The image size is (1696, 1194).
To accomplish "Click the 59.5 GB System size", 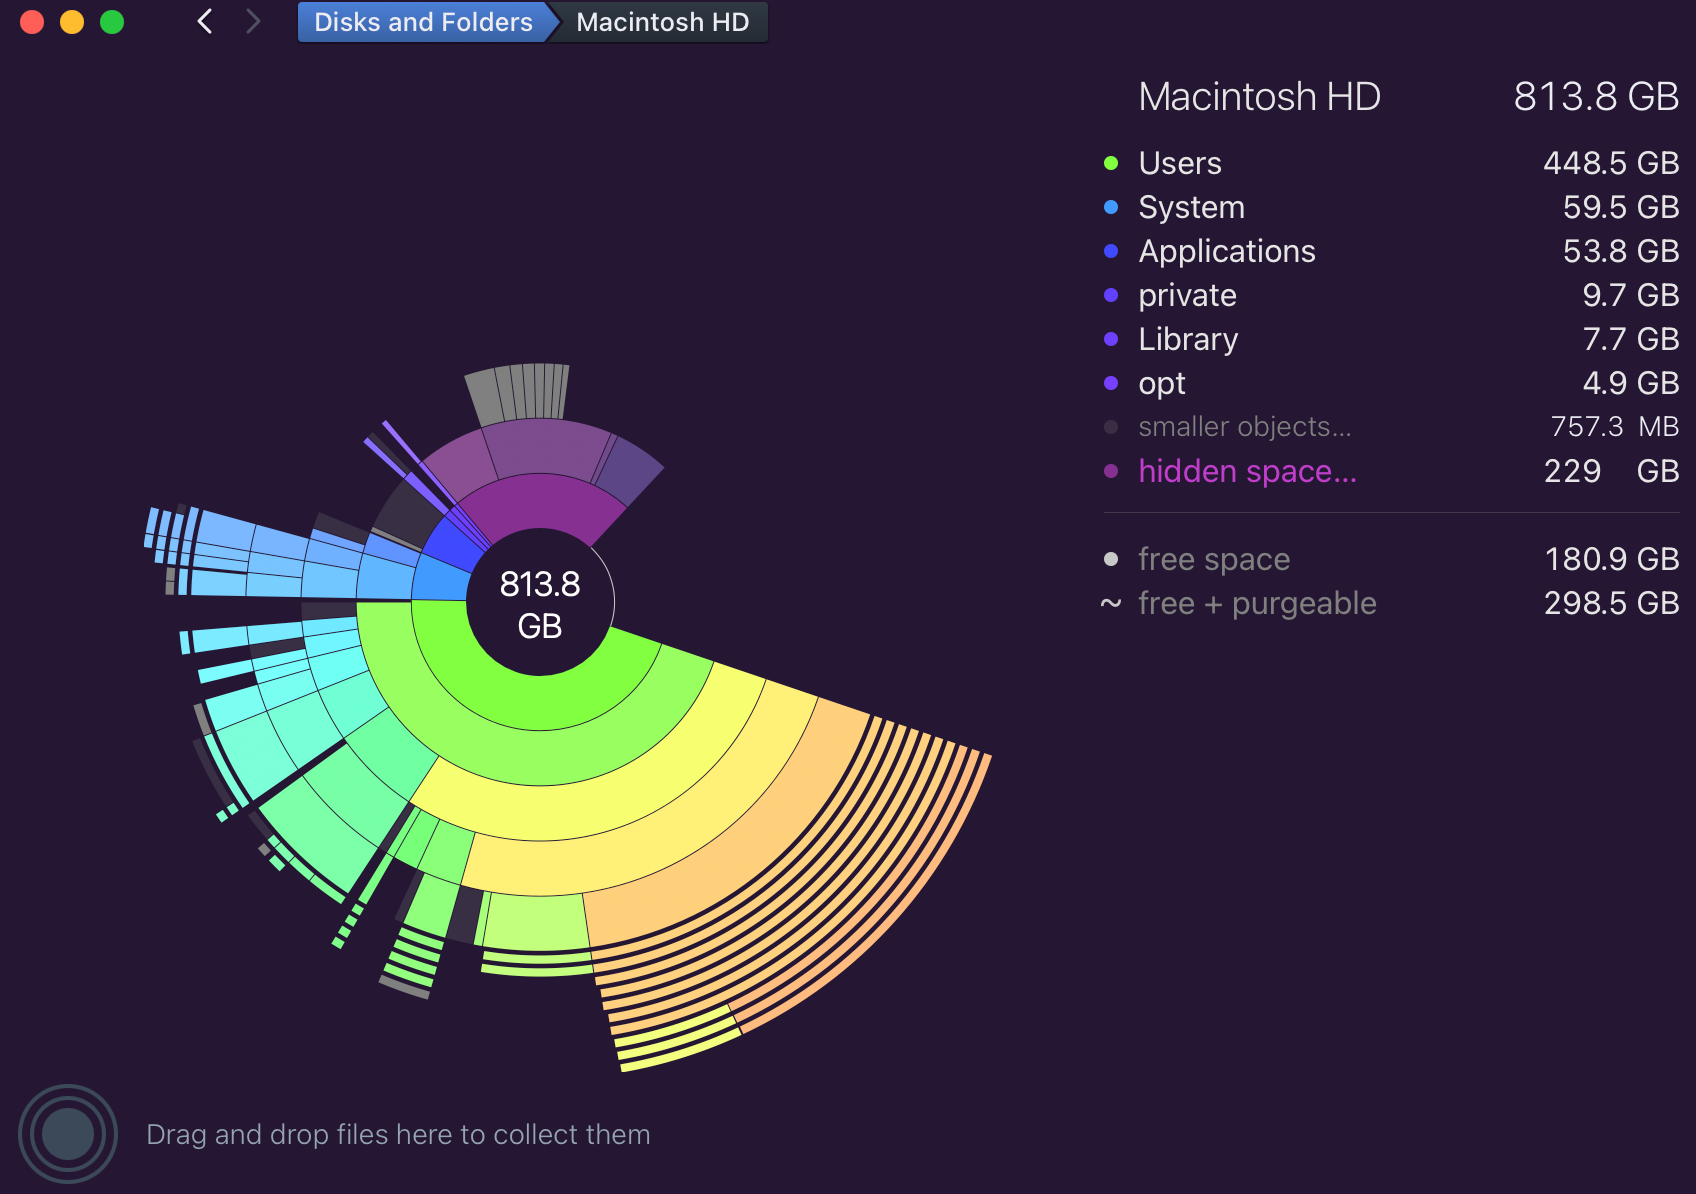I will [1621, 207].
